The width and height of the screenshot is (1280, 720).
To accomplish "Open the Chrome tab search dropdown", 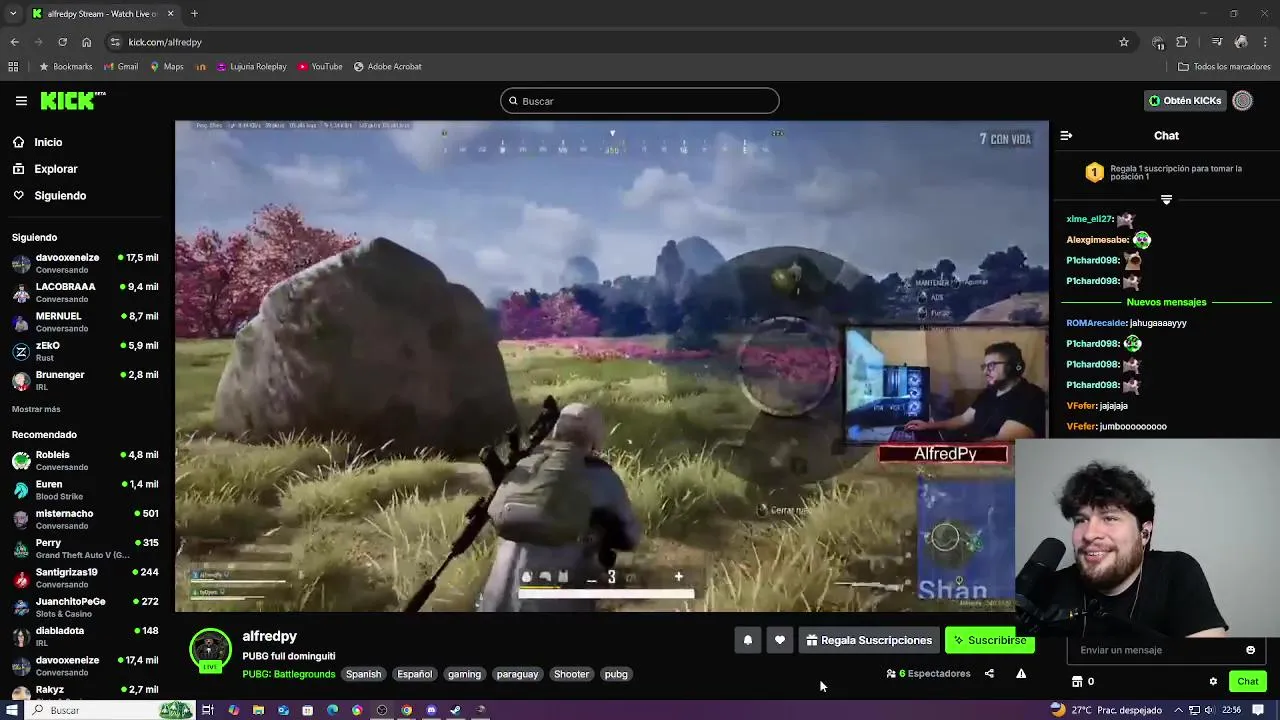I will [13, 14].
